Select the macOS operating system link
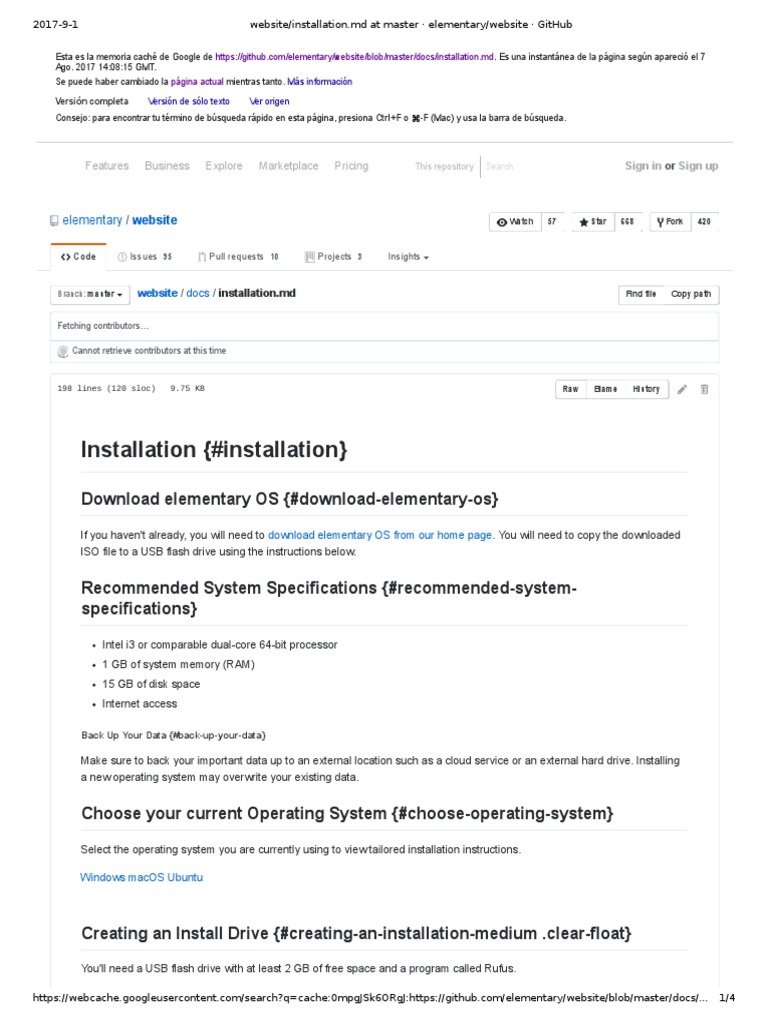The image size is (768, 1024). tap(146, 877)
